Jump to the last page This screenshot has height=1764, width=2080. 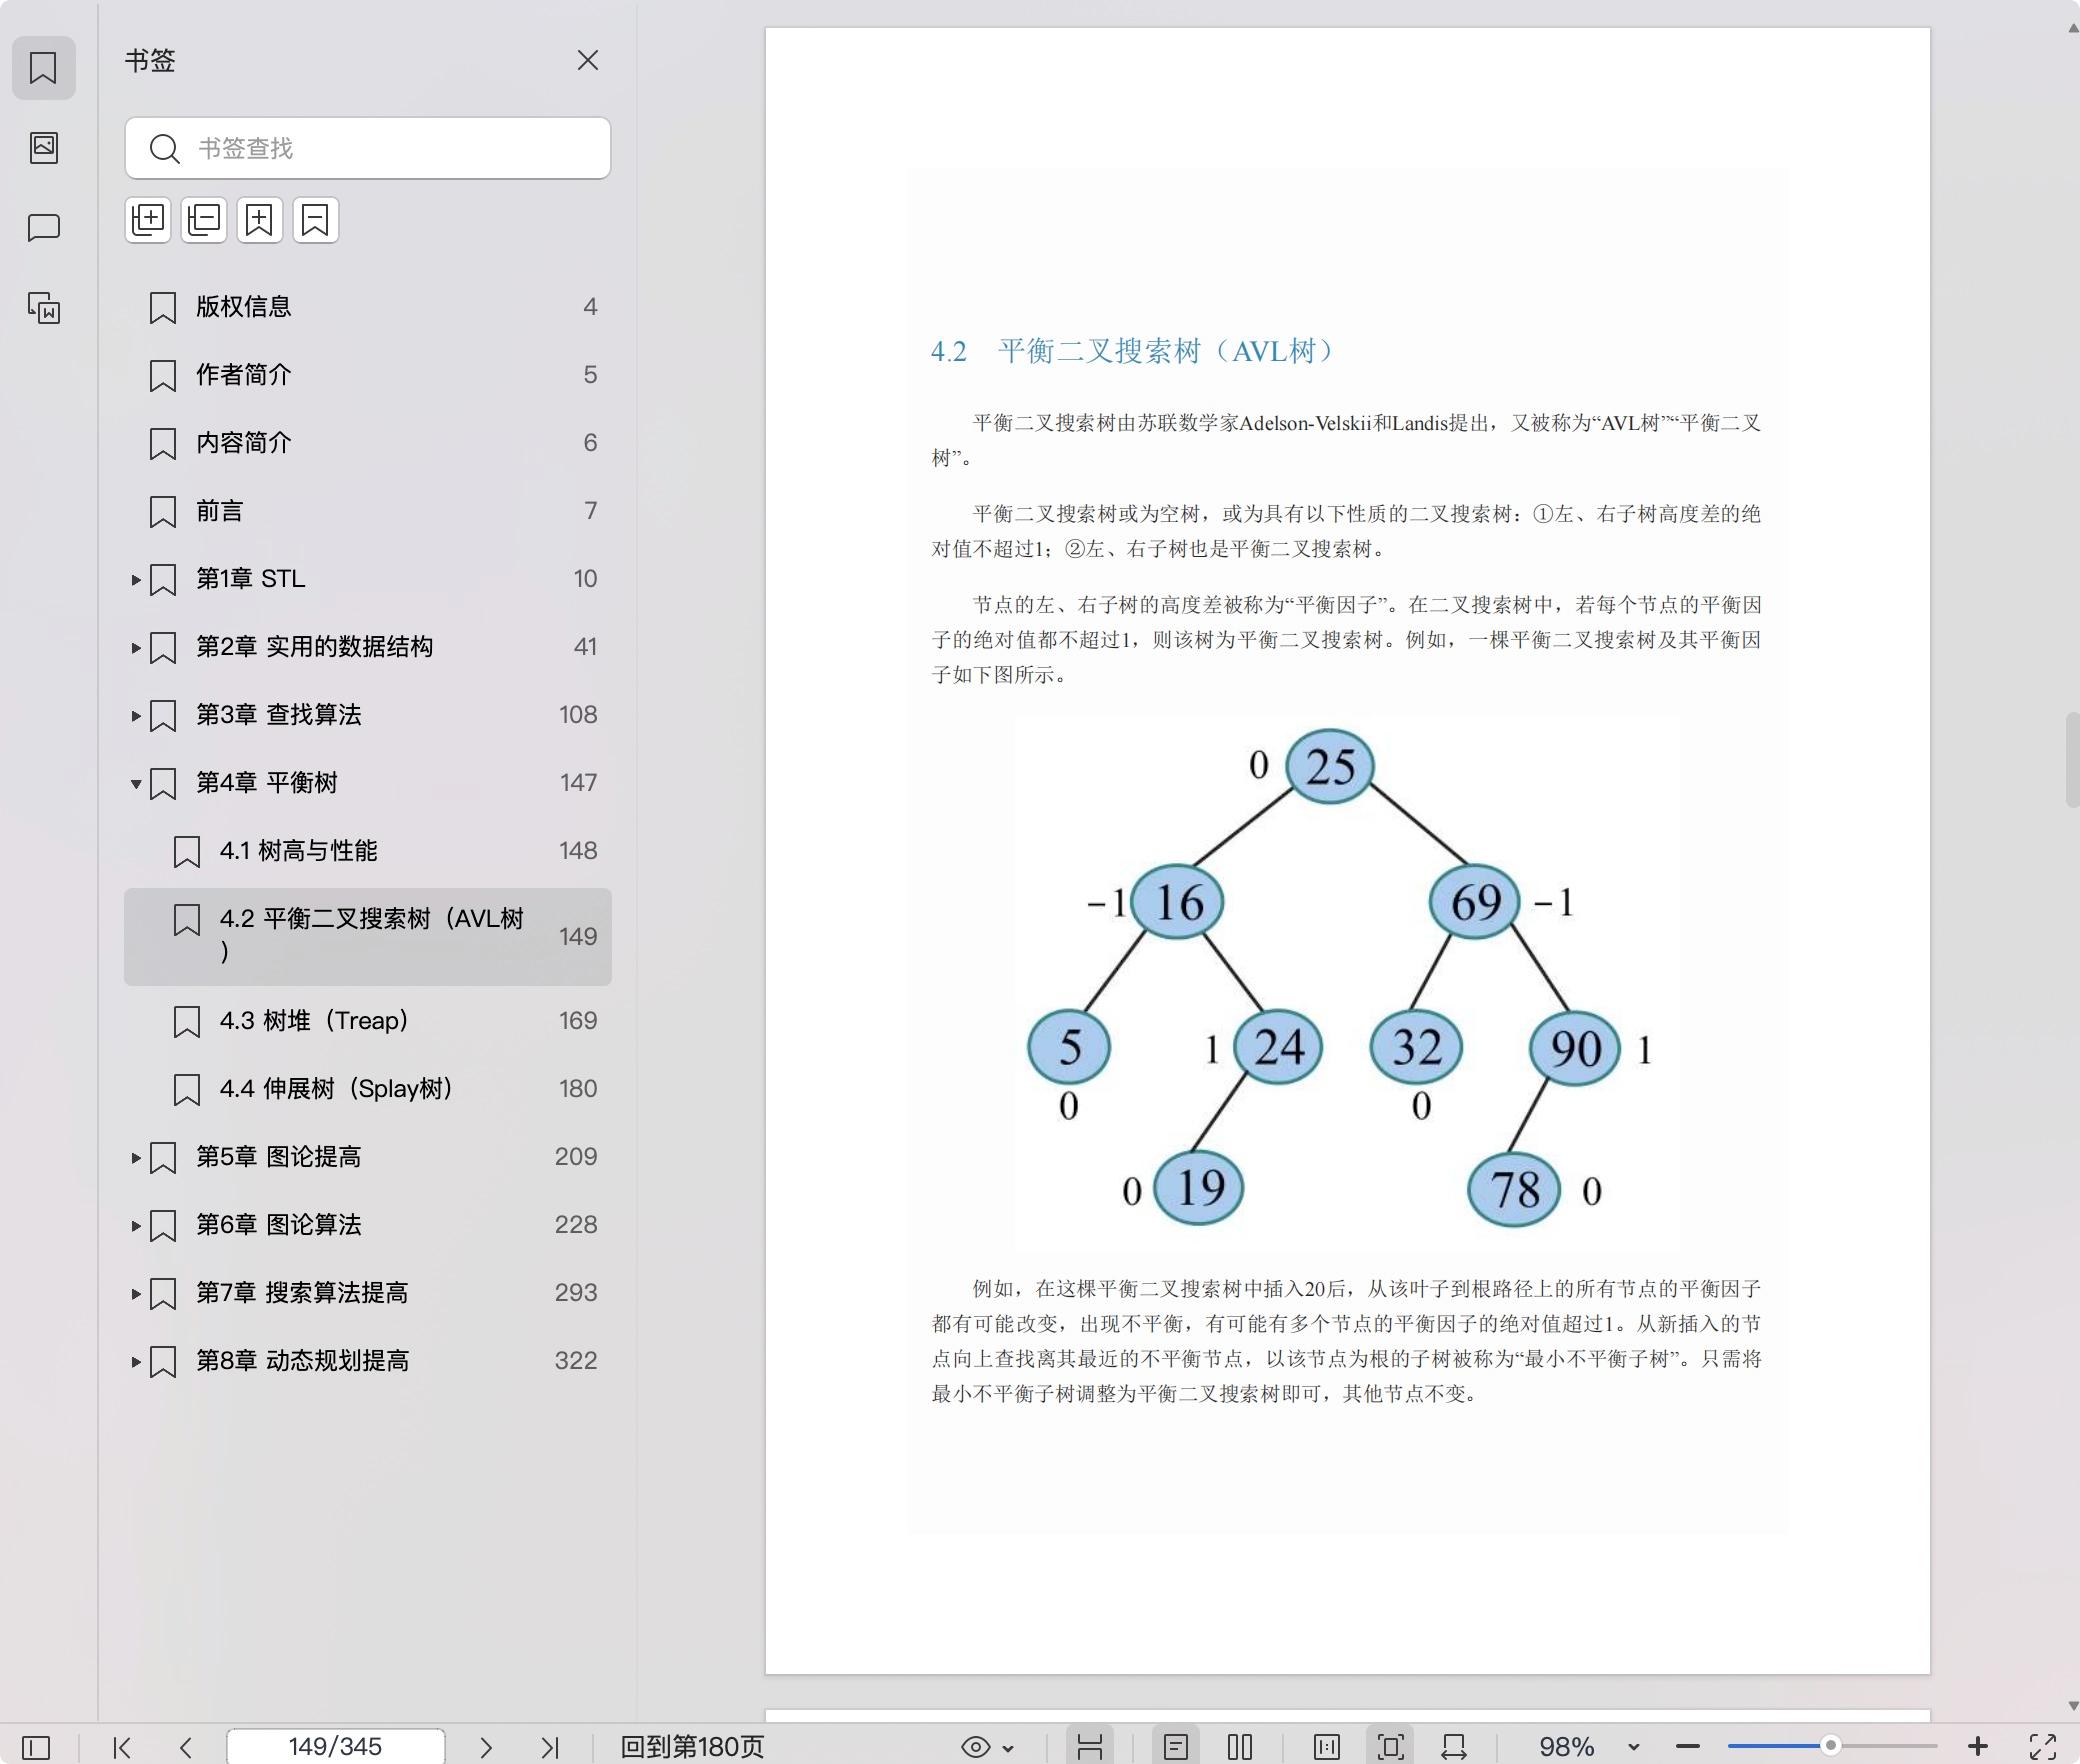click(x=549, y=1747)
